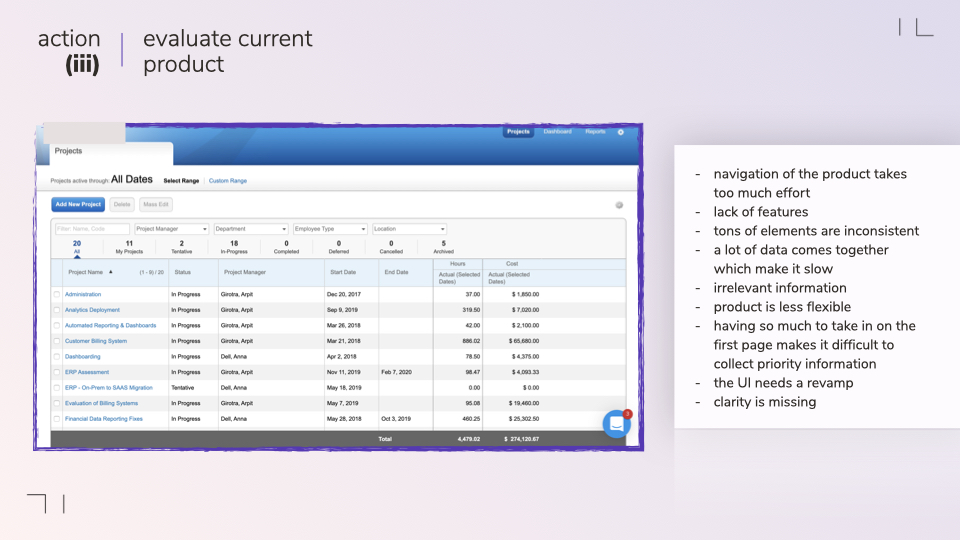Click the Custom Range link
960x540 pixels.
coord(227,181)
